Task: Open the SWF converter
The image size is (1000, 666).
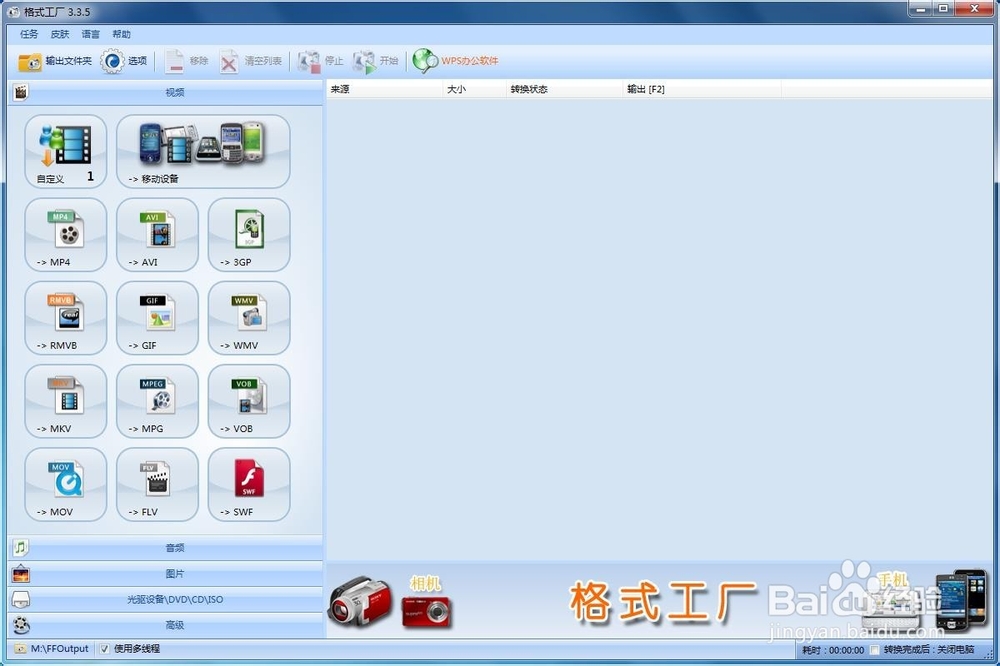Action: 248,484
